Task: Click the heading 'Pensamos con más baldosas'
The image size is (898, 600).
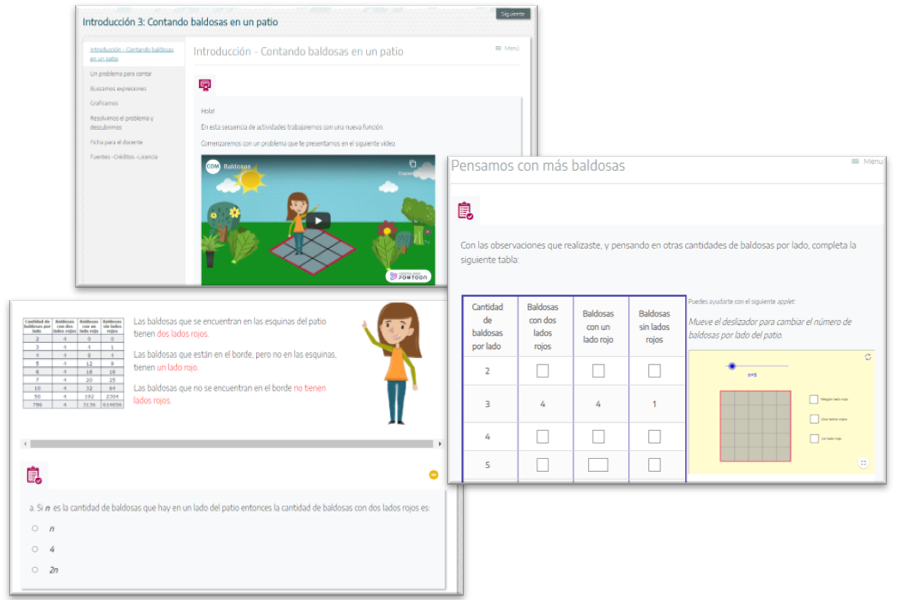Action: [538, 166]
